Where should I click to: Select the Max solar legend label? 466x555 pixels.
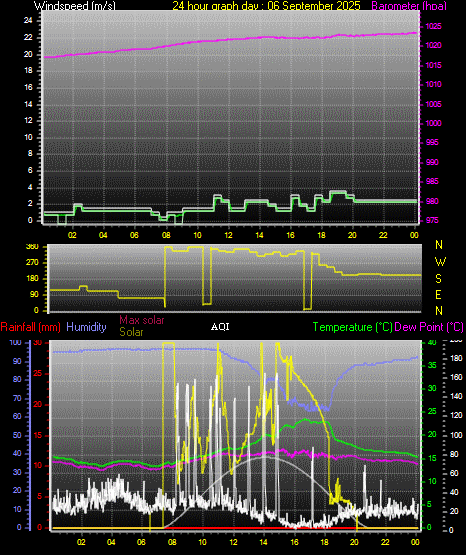142,320
